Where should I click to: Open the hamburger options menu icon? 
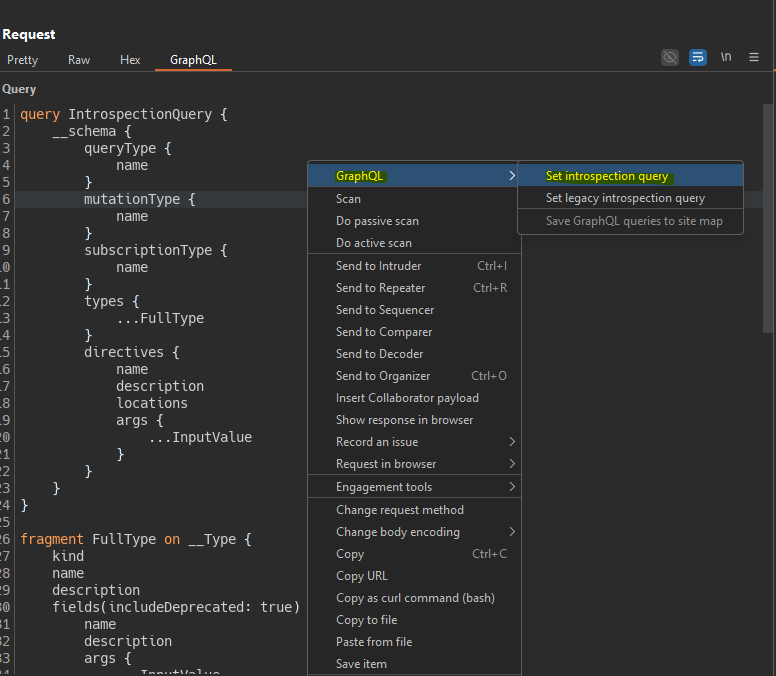(754, 57)
